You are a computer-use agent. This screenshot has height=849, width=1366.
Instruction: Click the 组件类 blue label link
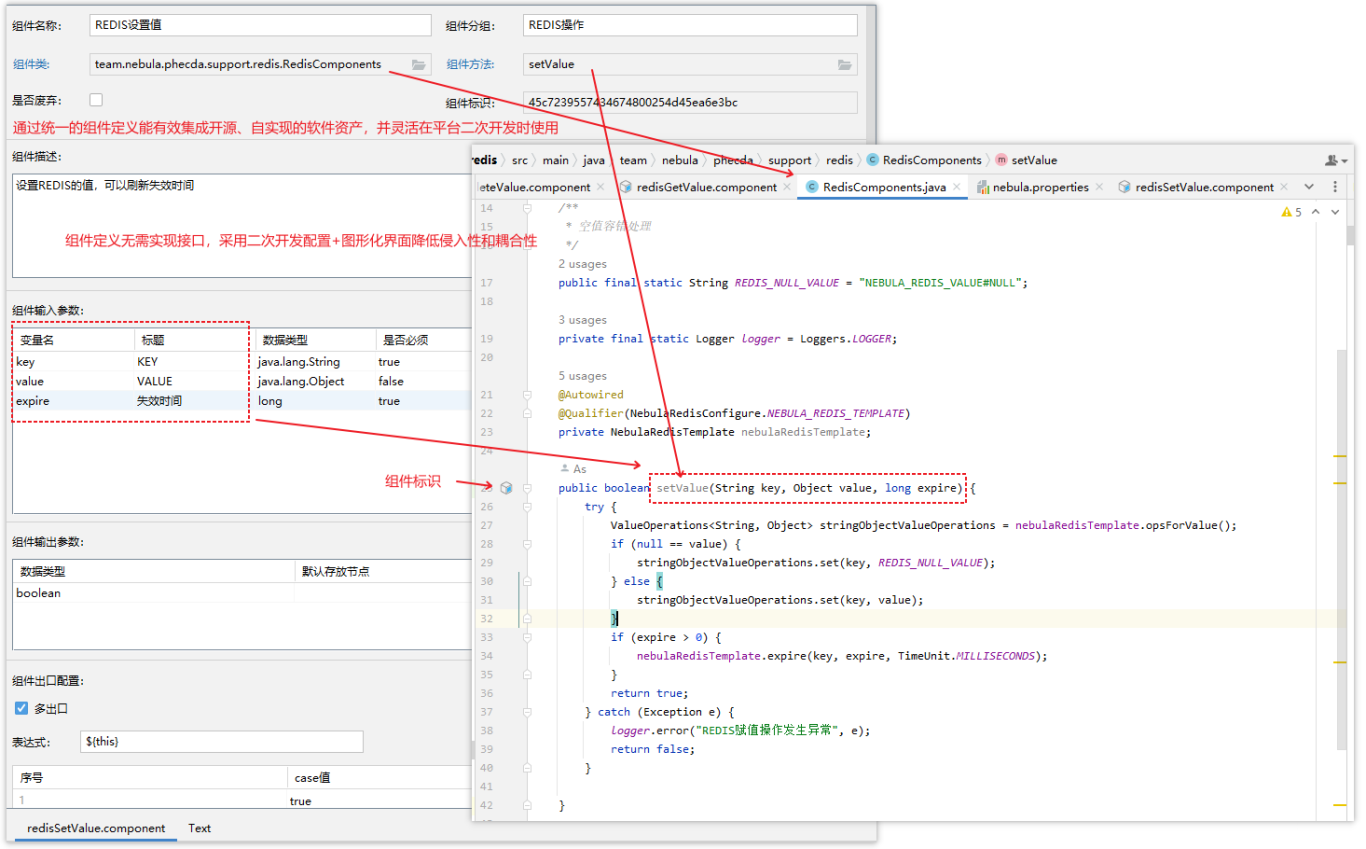click(31, 65)
